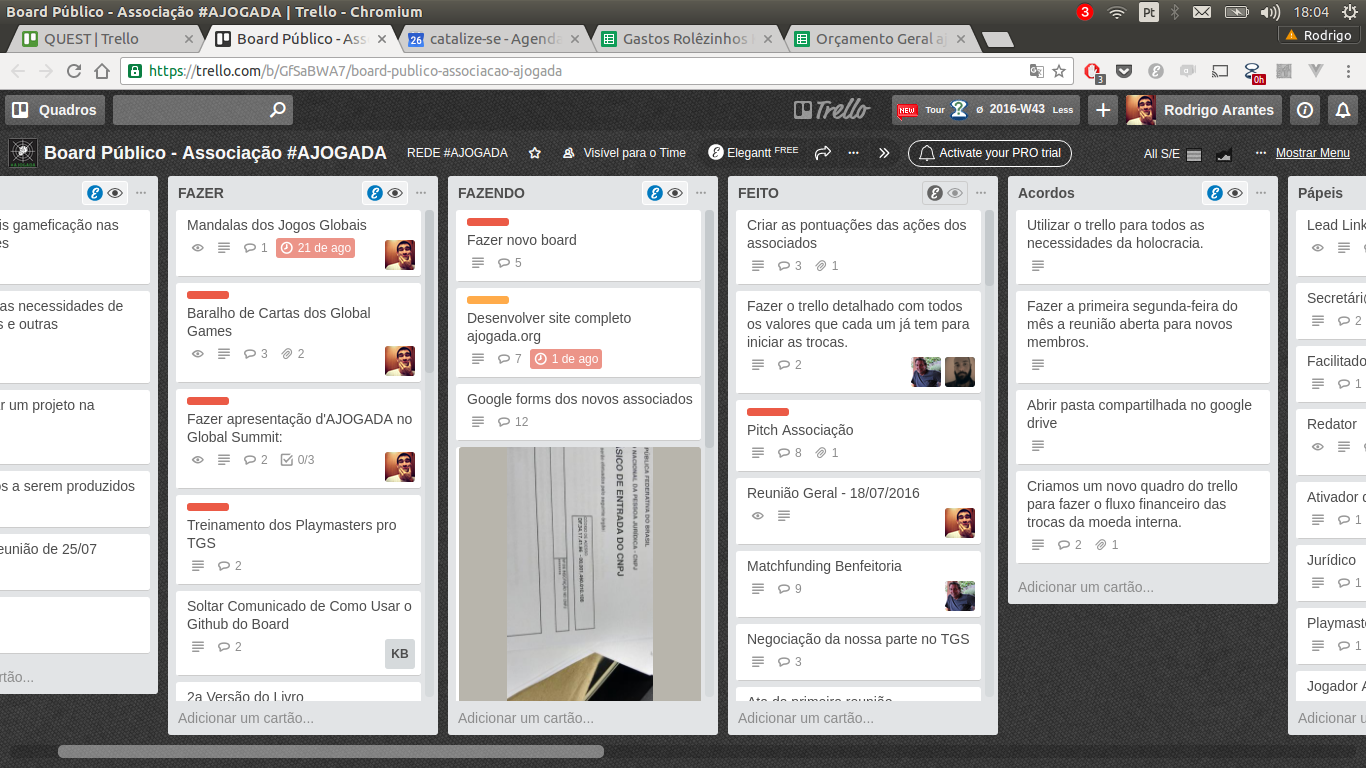This screenshot has width=1366, height=768.
Task: Click the mail indicator in system tray
Action: point(1202,12)
